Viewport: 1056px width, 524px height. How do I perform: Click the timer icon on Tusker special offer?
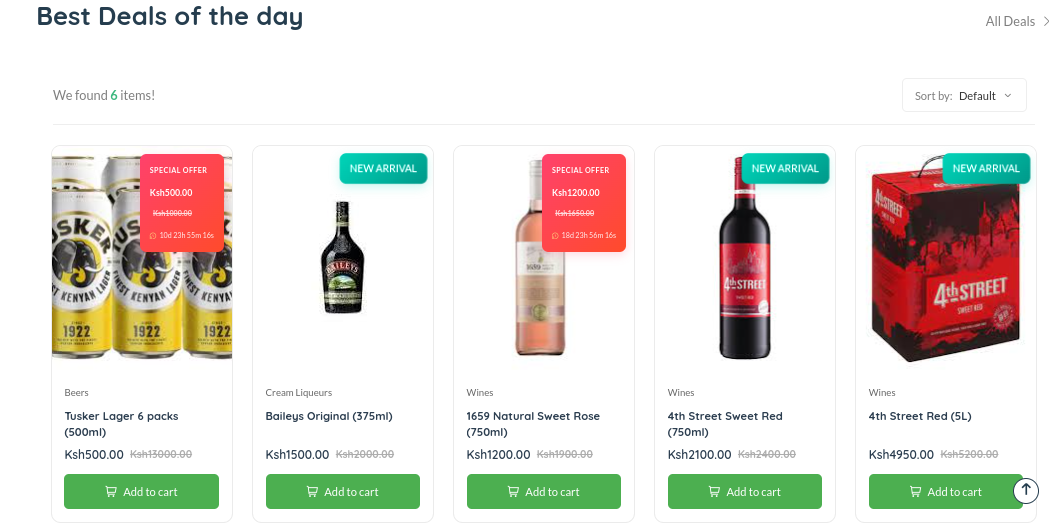pyautogui.click(x=153, y=236)
